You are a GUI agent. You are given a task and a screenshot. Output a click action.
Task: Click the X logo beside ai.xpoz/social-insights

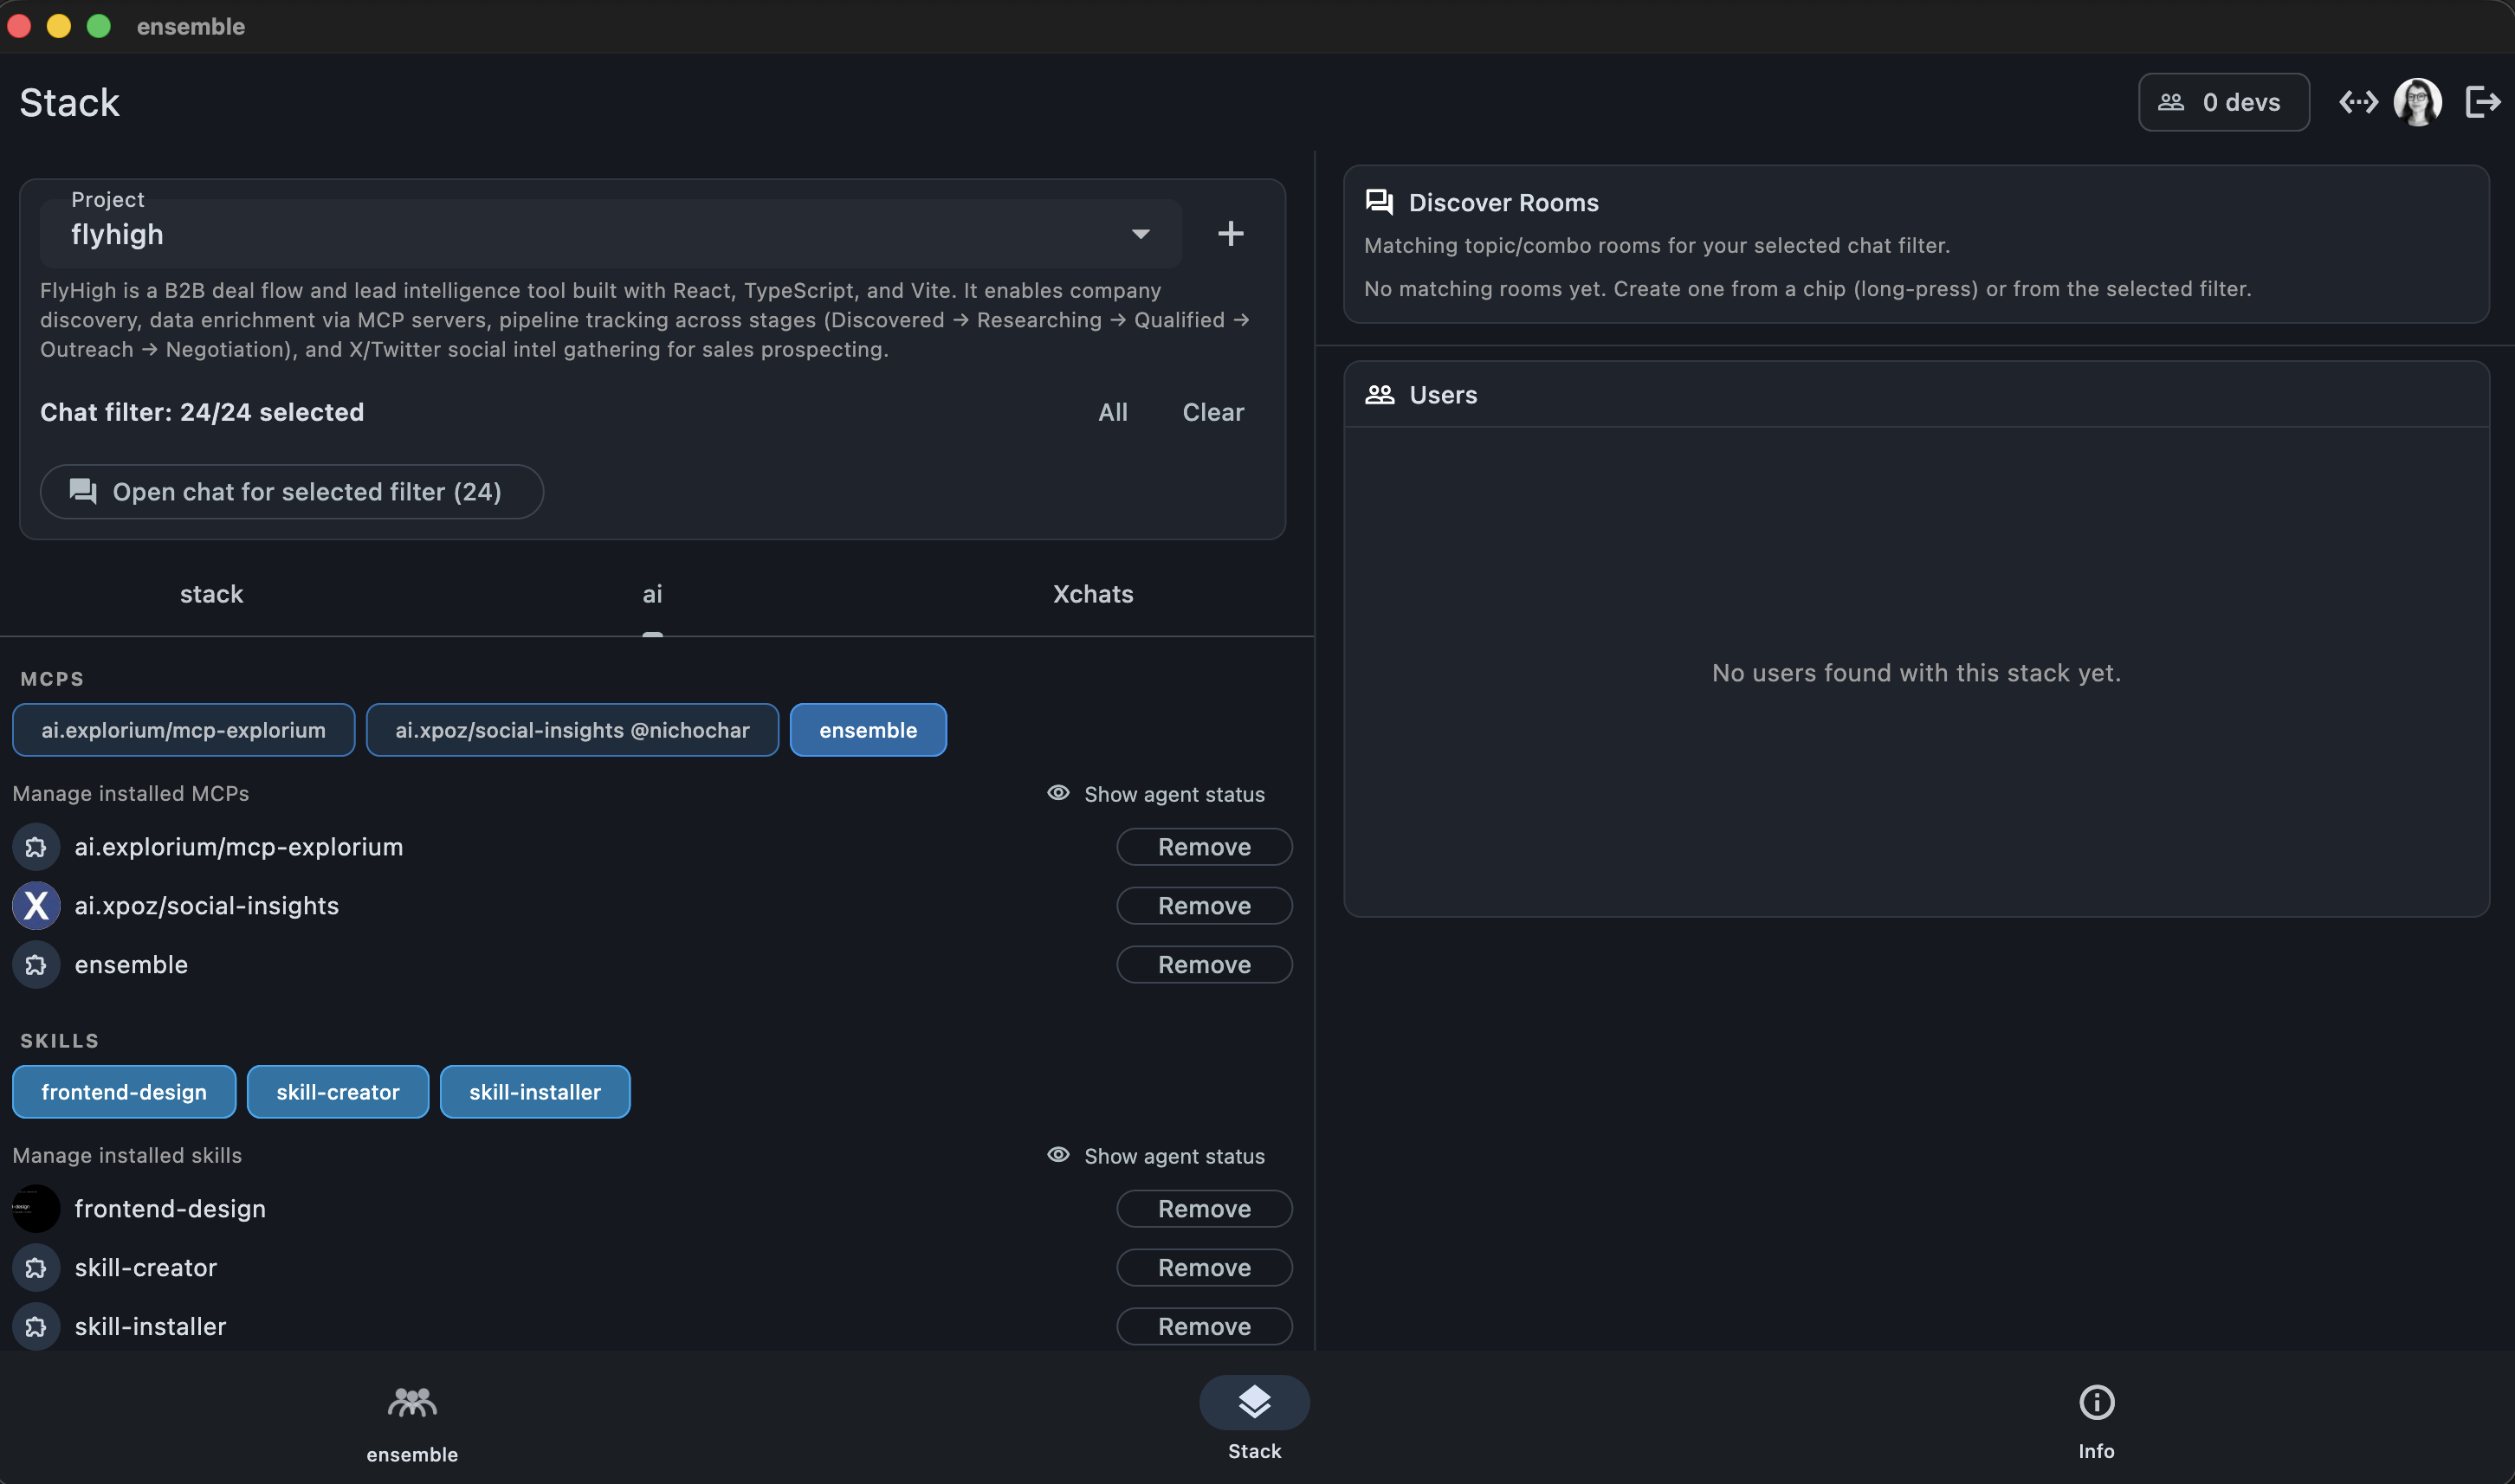35,905
